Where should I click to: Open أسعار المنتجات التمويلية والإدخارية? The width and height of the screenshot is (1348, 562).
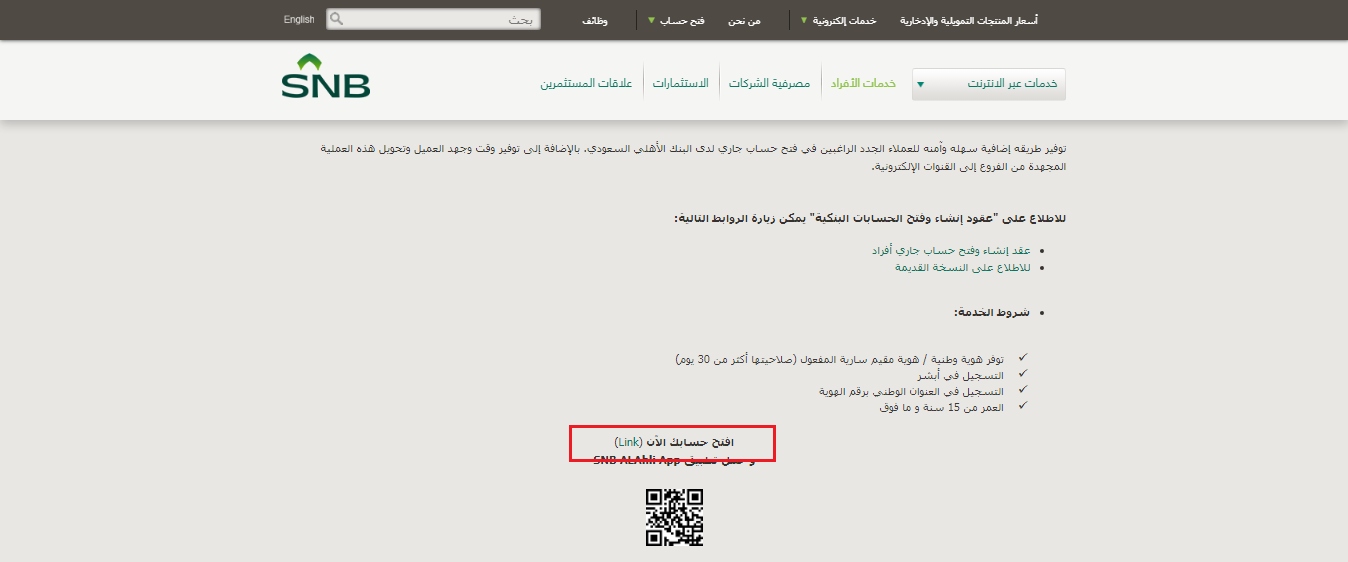[x=969, y=20]
